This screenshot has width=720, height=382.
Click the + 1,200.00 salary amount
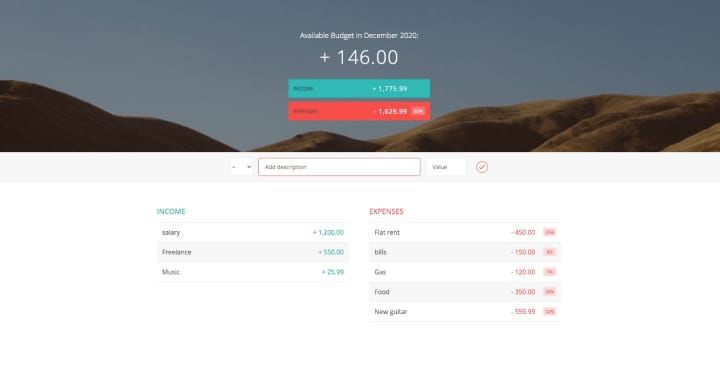click(x=328, y=232)
